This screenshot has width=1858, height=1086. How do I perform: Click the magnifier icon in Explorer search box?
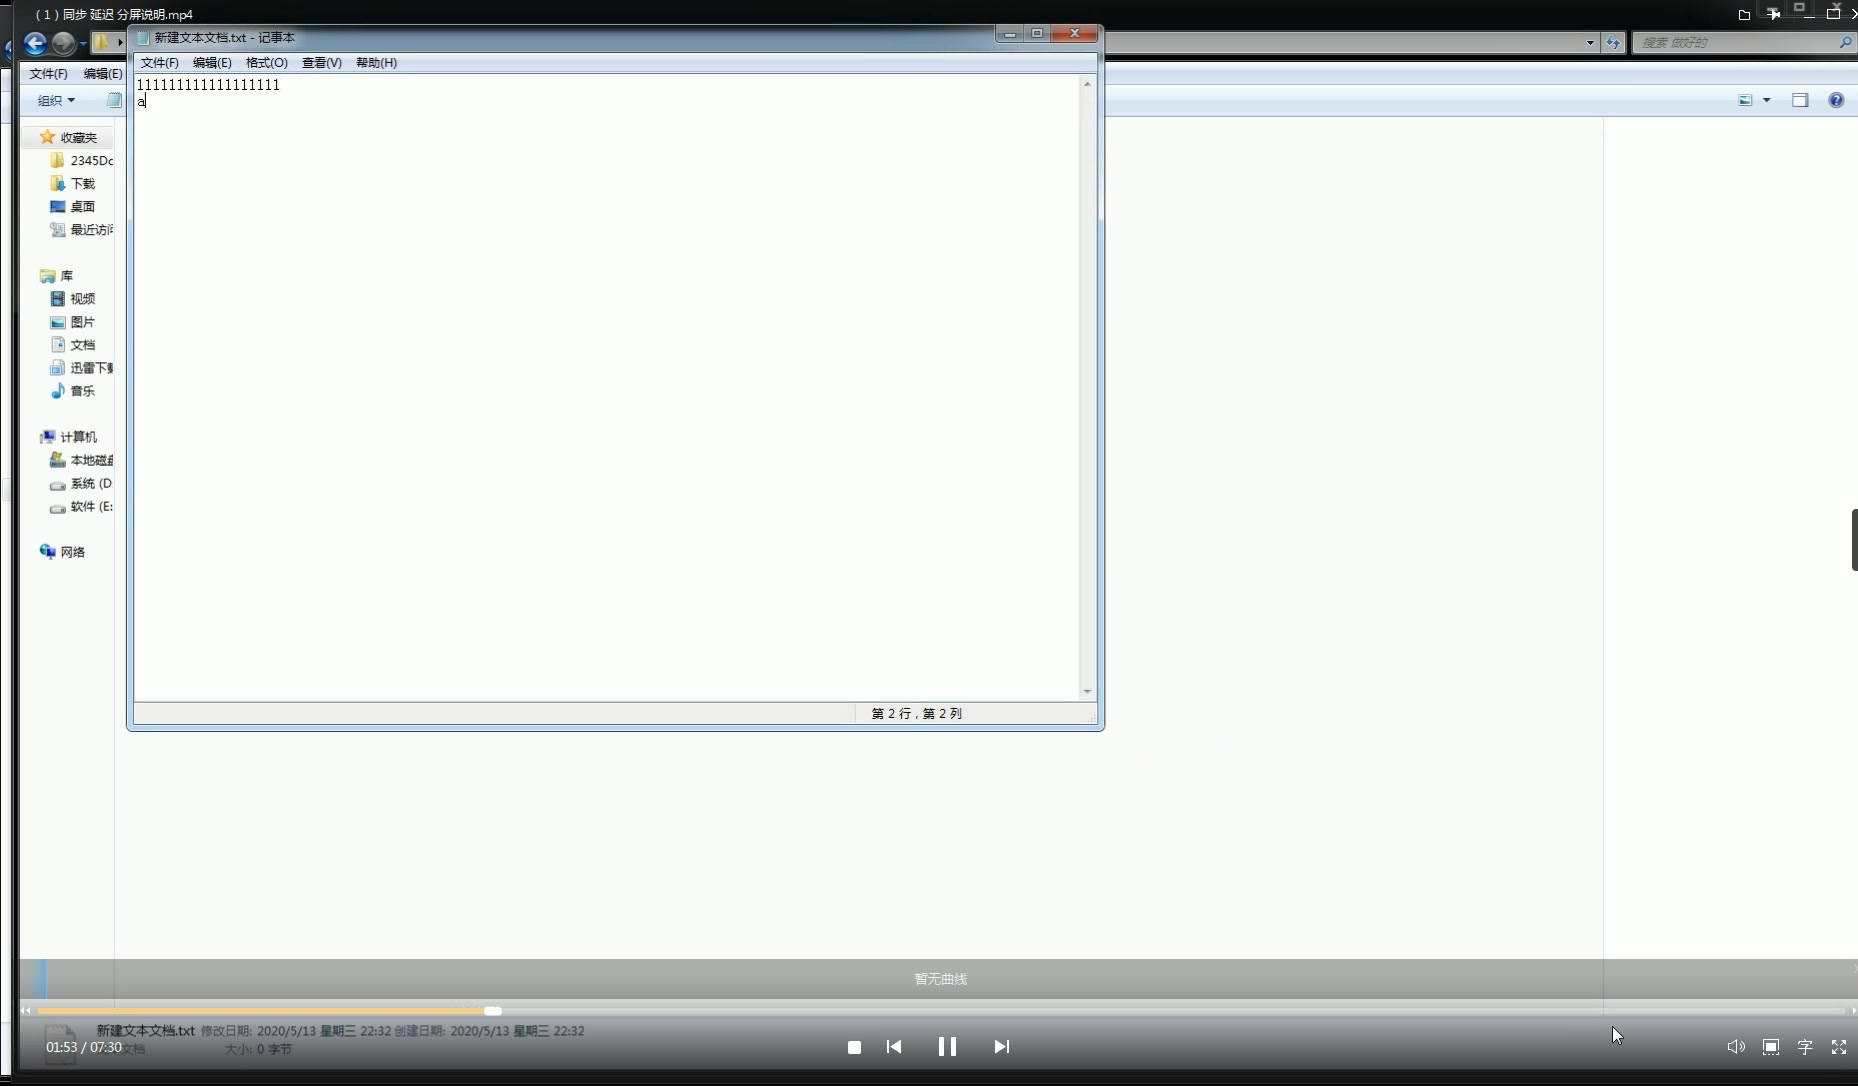pos(1845,42)
